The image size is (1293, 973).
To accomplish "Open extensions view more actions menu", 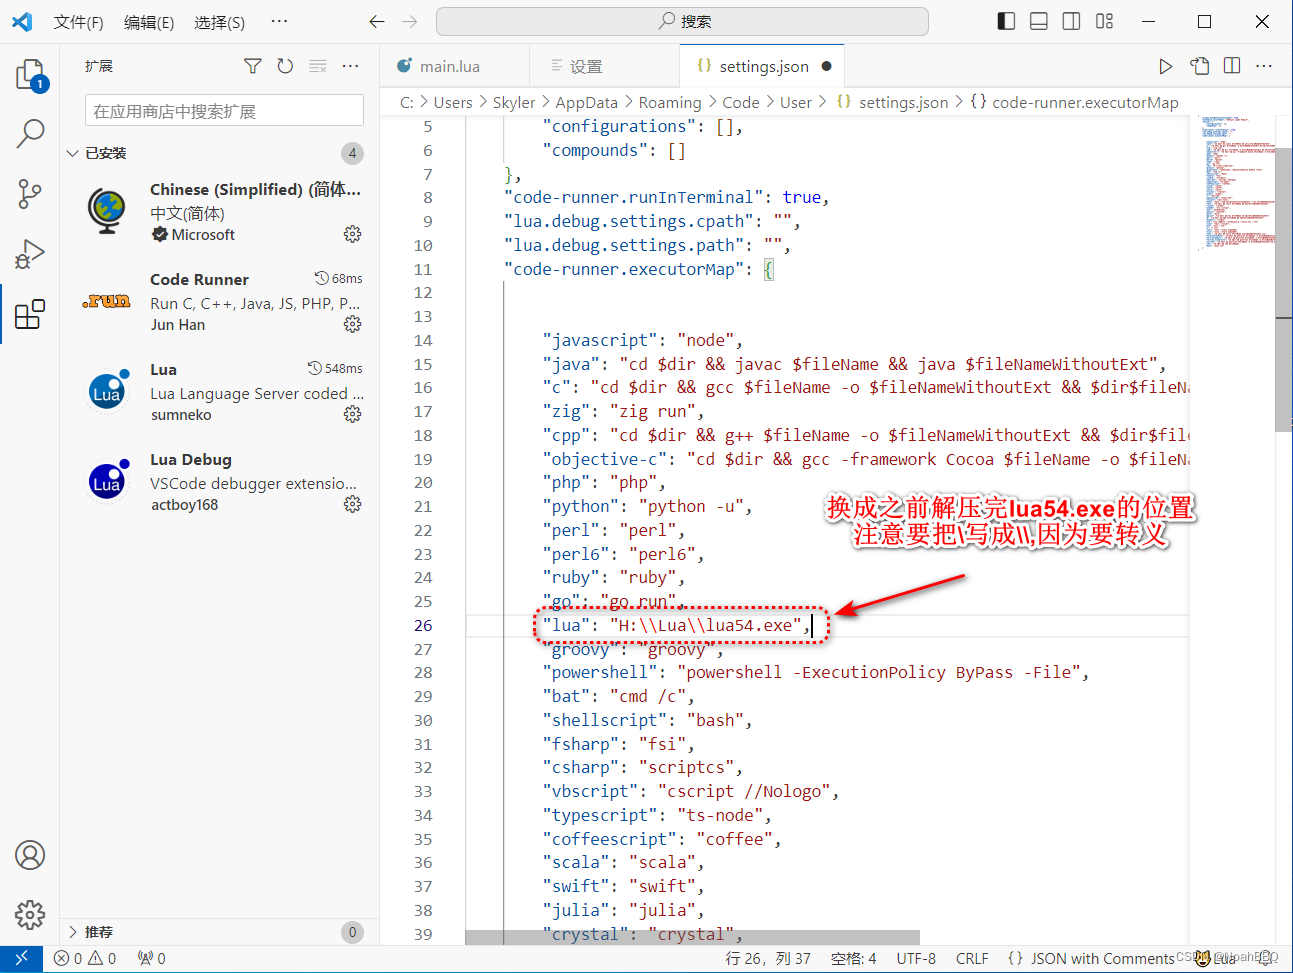I will 350,66.
